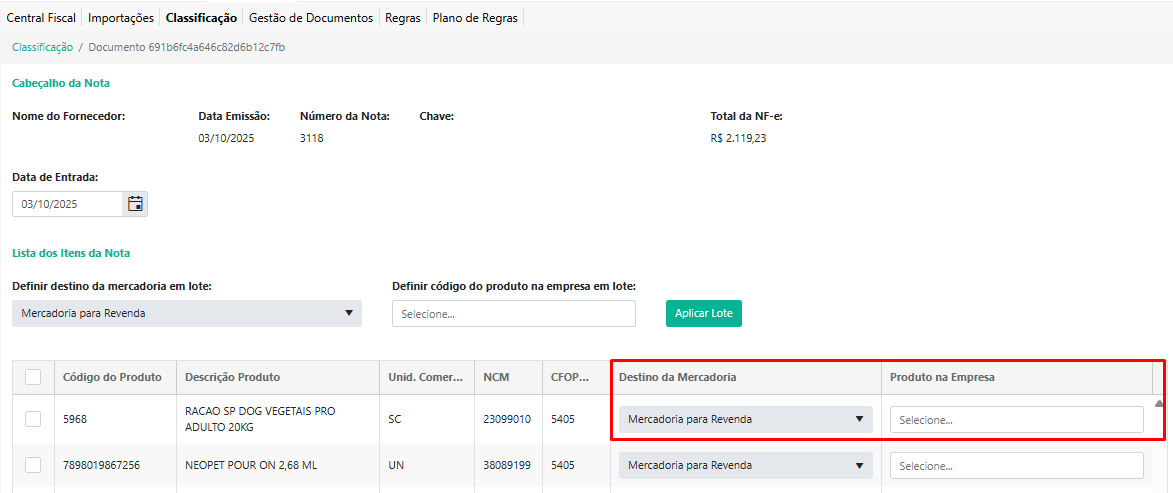Check the row for product 5968
Image resolution: width=1173 pixels, height=493 pixels.
(x=33, y=419)
